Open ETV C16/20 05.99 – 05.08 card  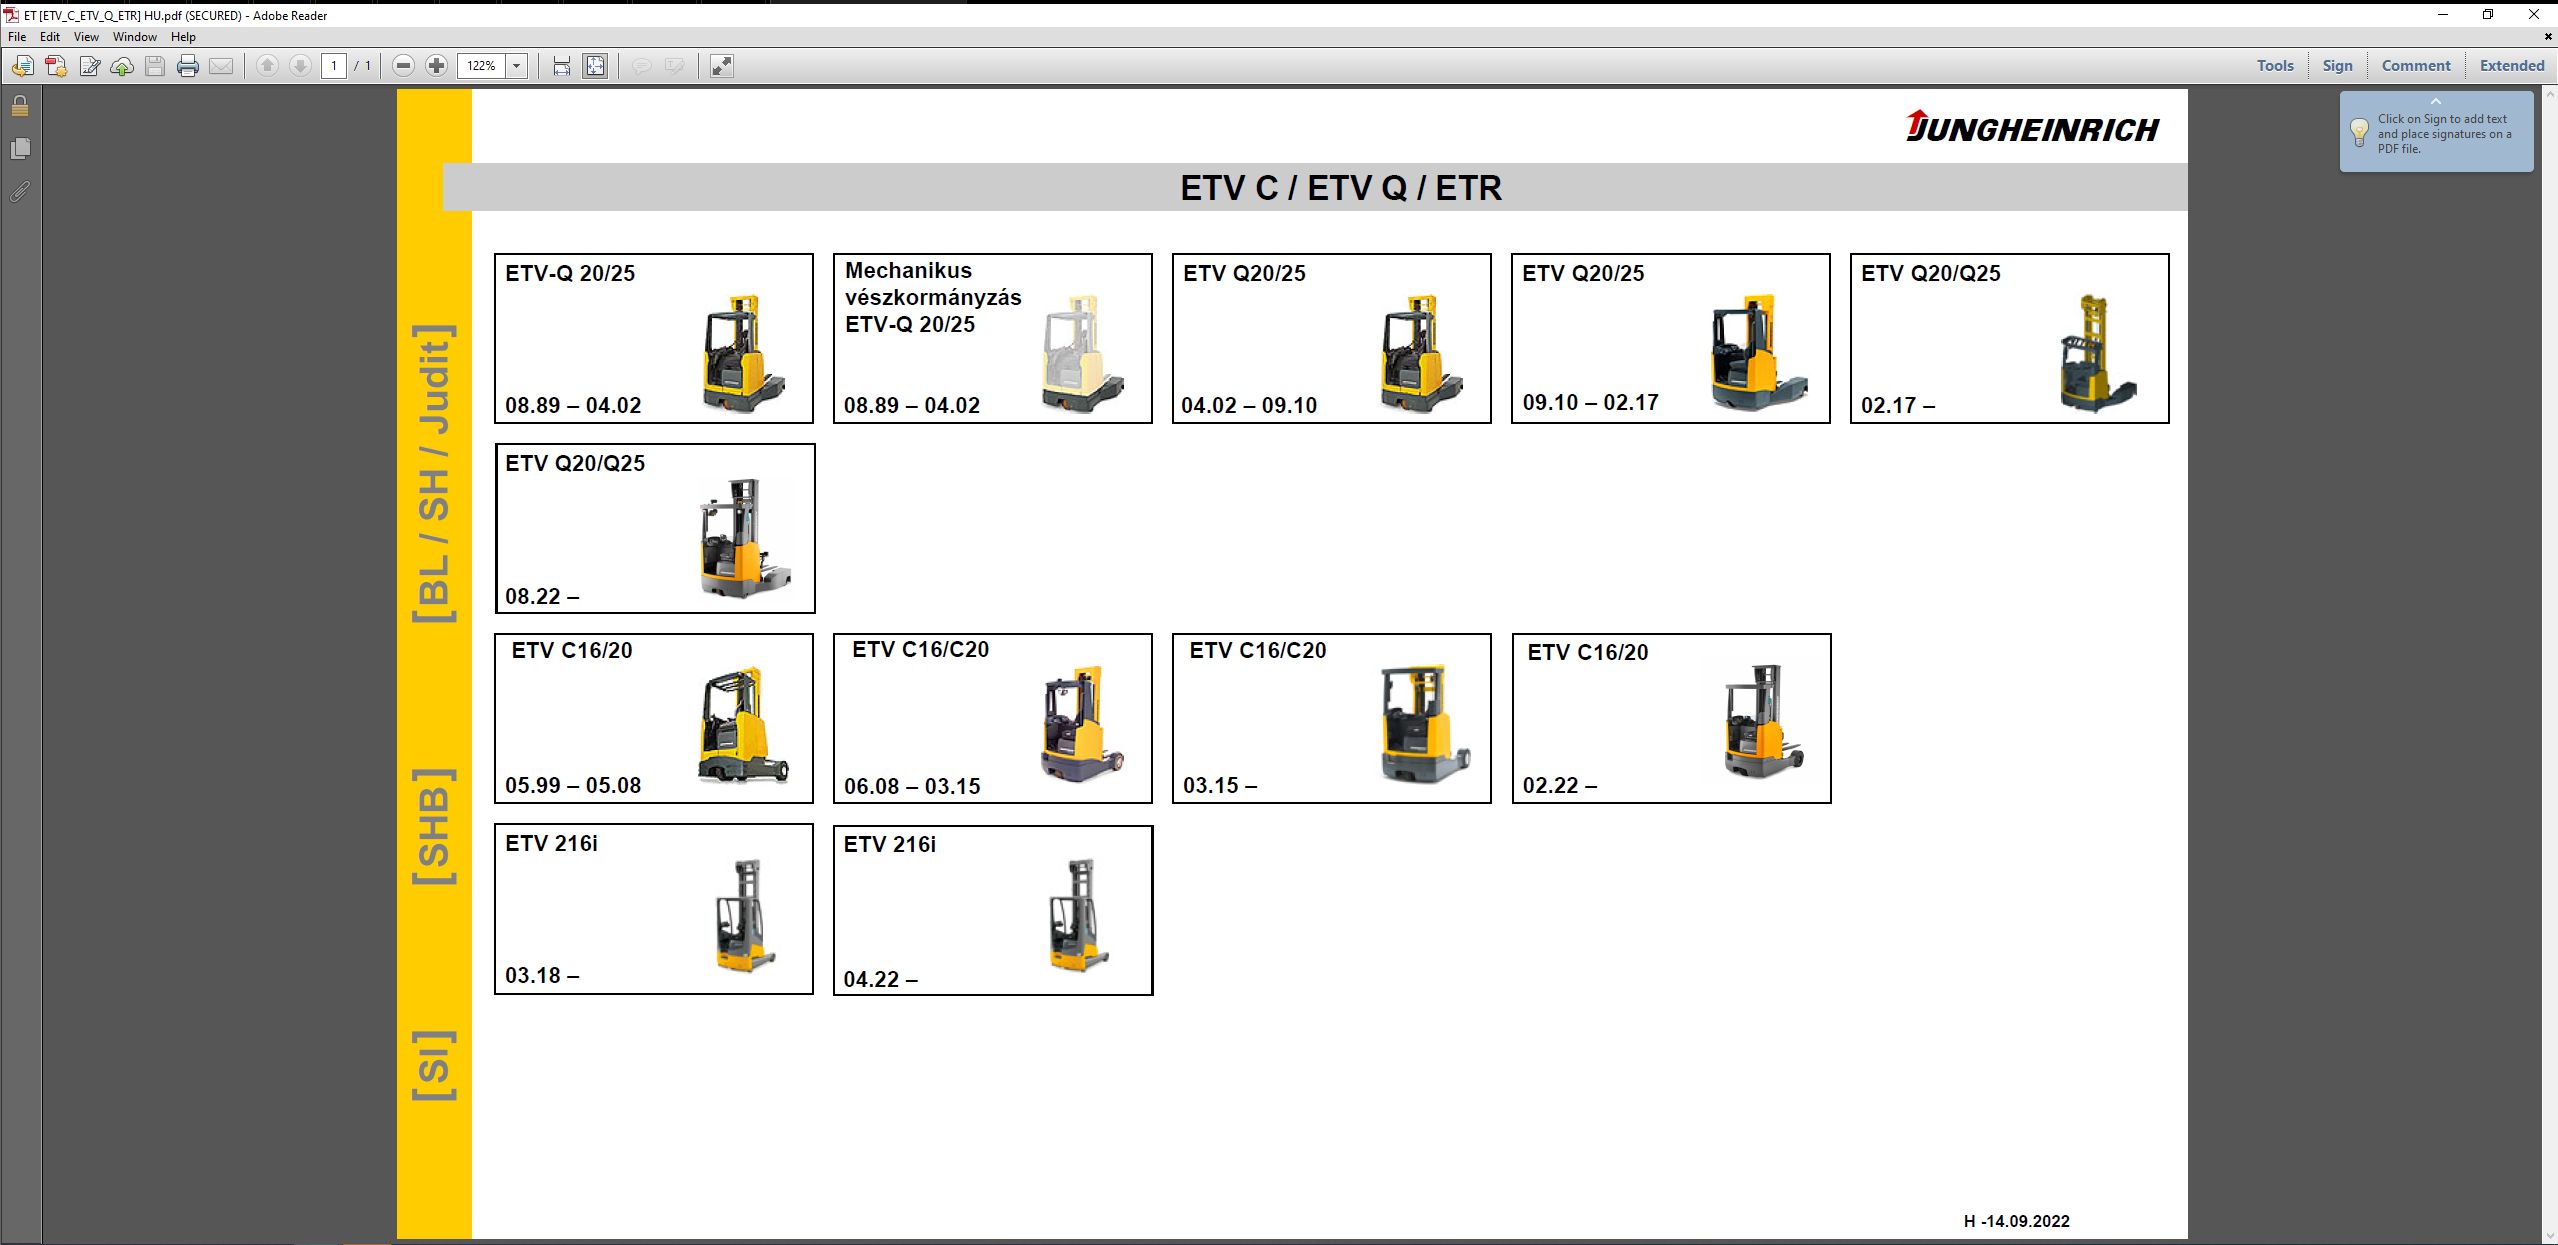654,718
